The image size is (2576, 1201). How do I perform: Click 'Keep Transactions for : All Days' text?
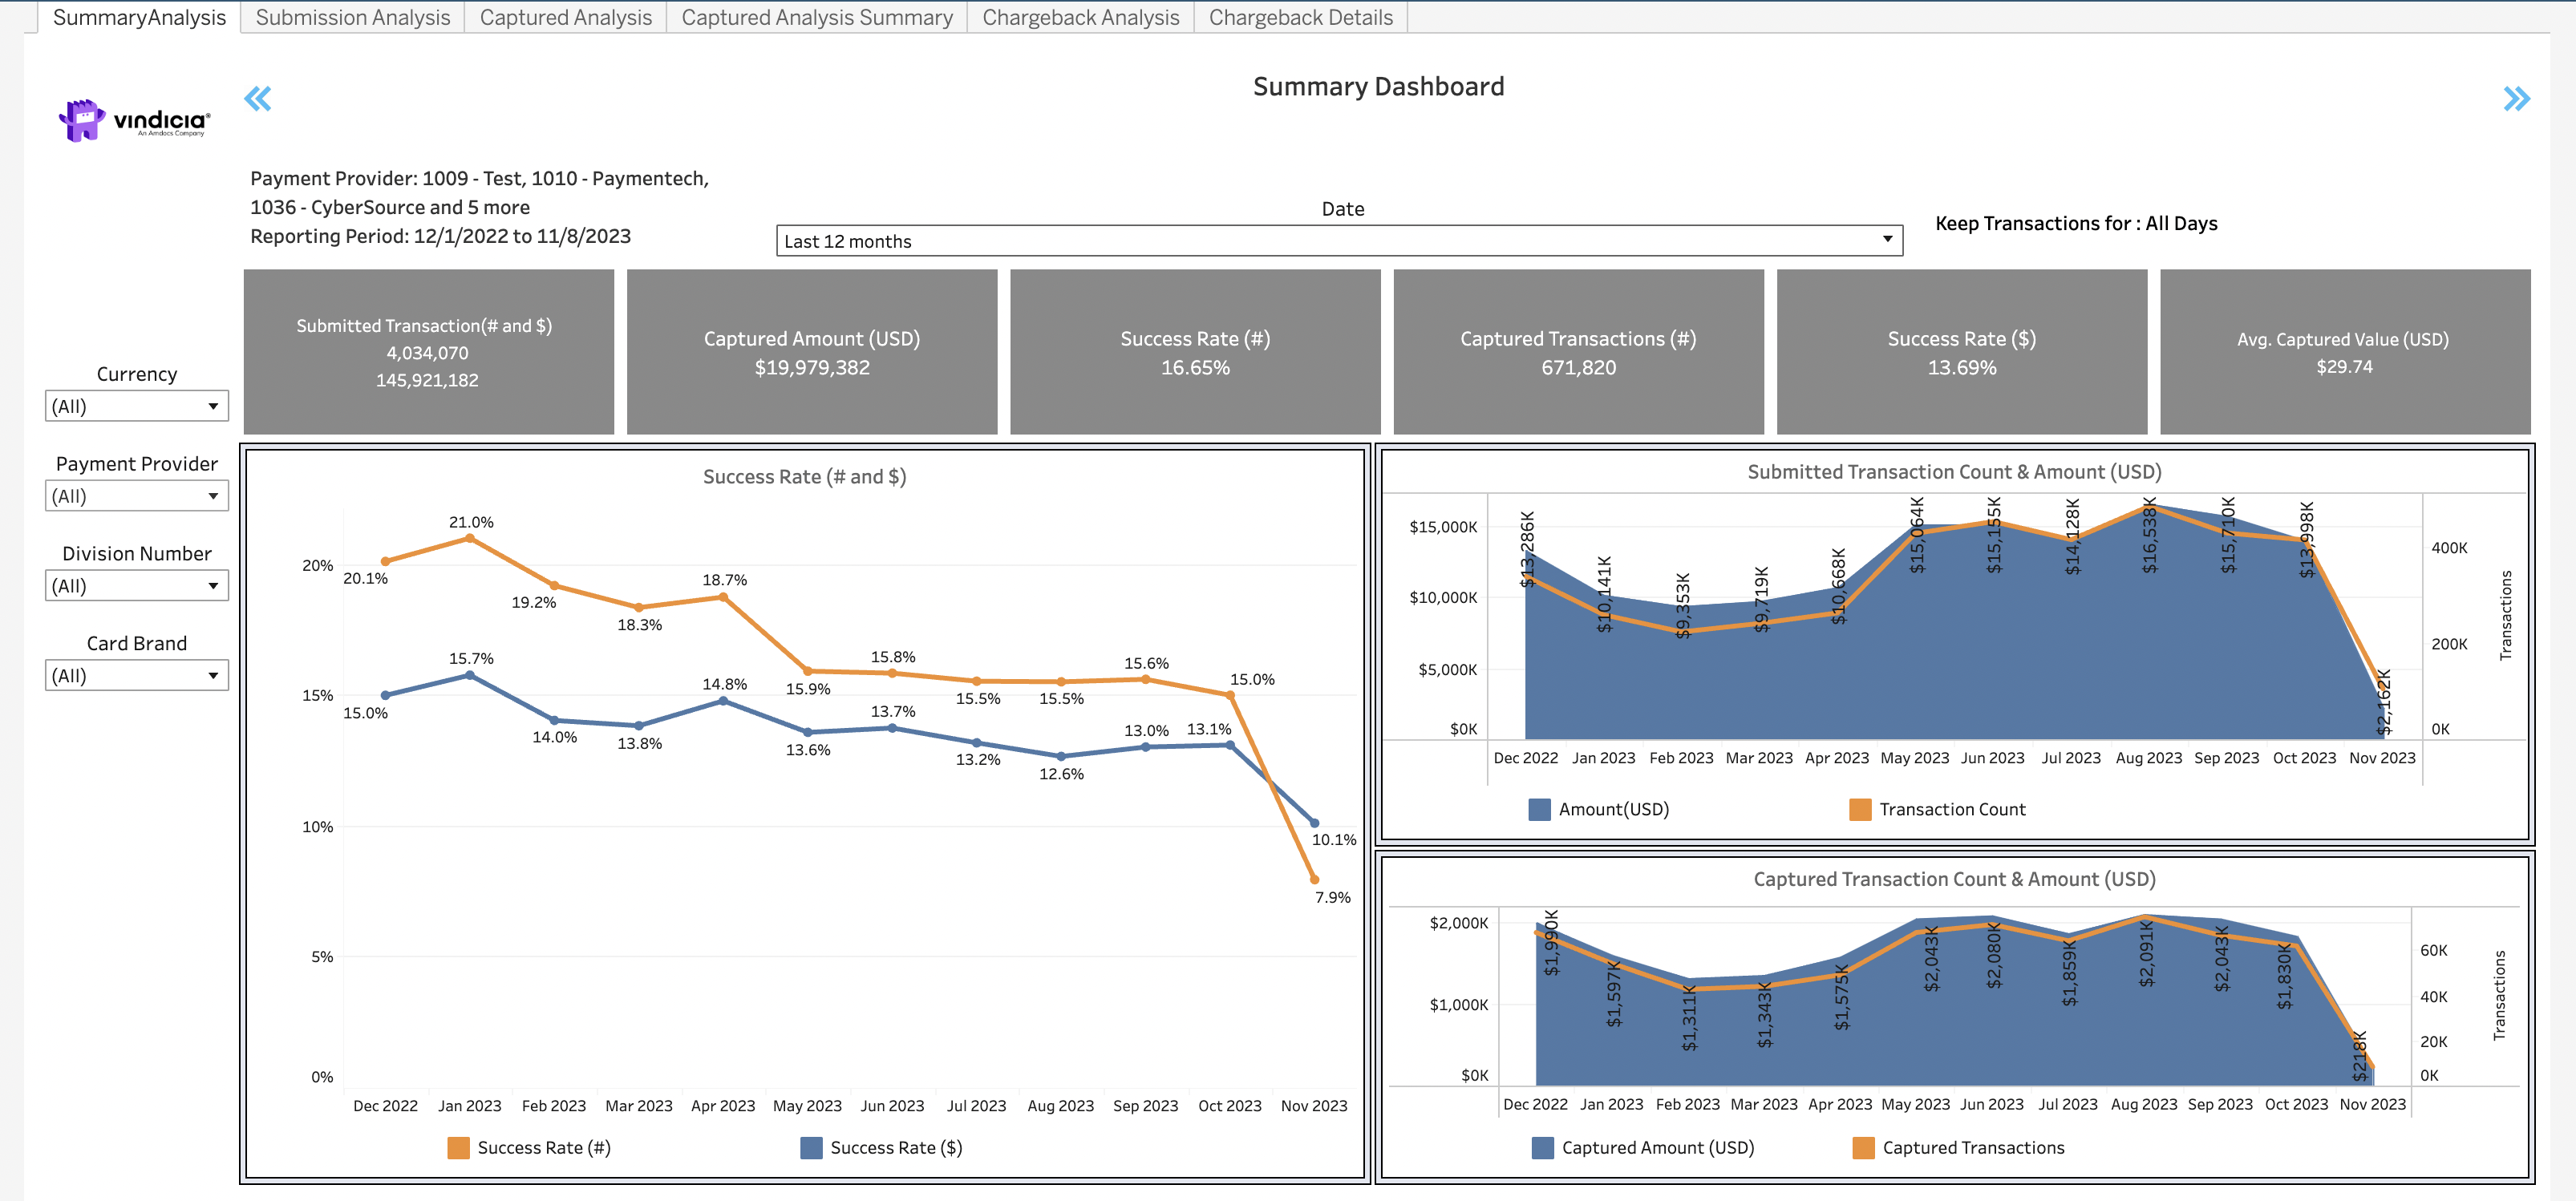point(2076,223)
